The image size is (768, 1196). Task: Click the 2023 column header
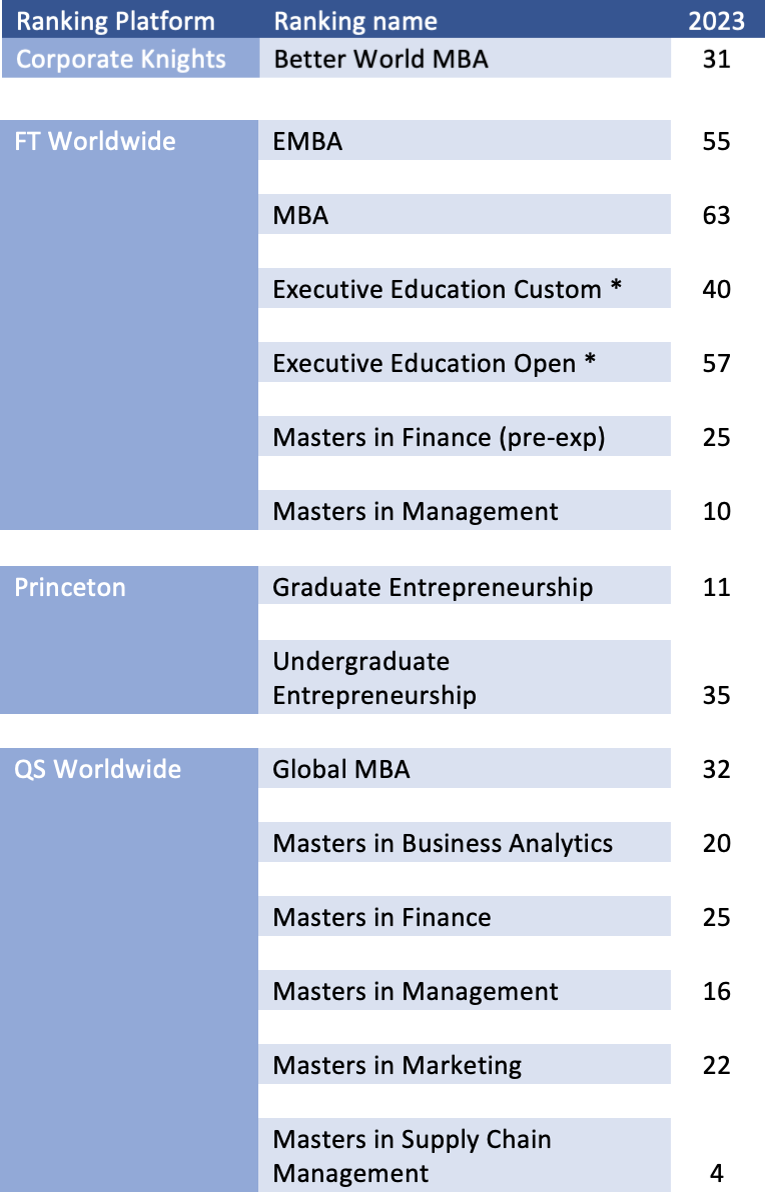click(x=716, y=21)
